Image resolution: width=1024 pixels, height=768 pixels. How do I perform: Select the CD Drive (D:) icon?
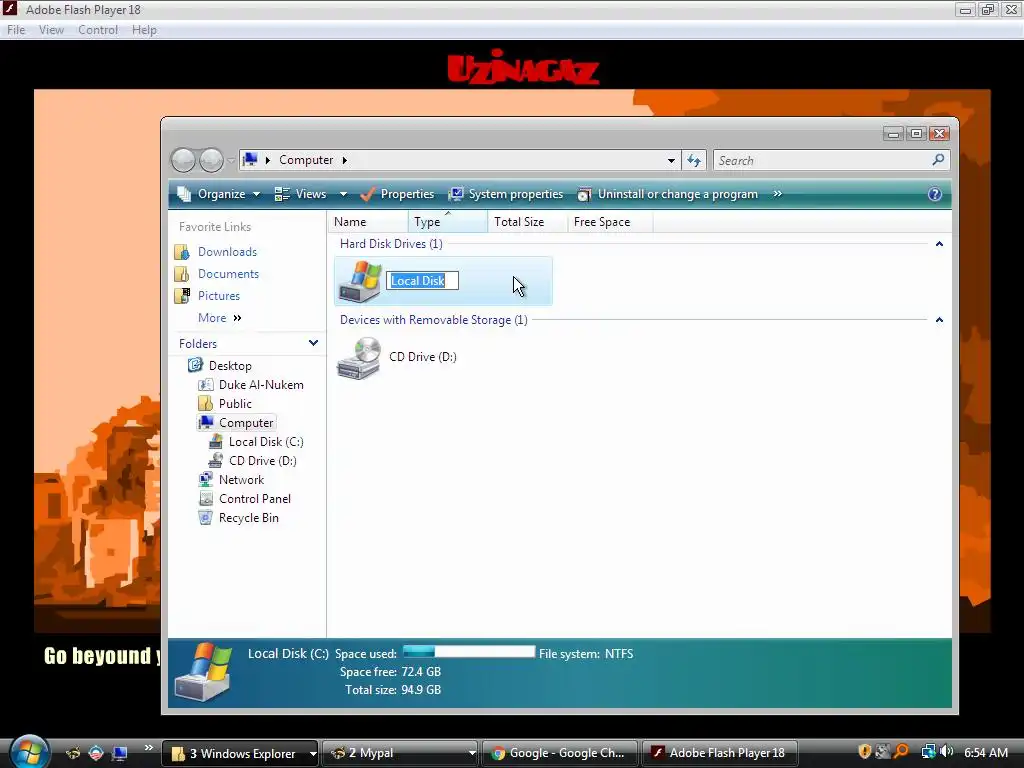[359, 358]
